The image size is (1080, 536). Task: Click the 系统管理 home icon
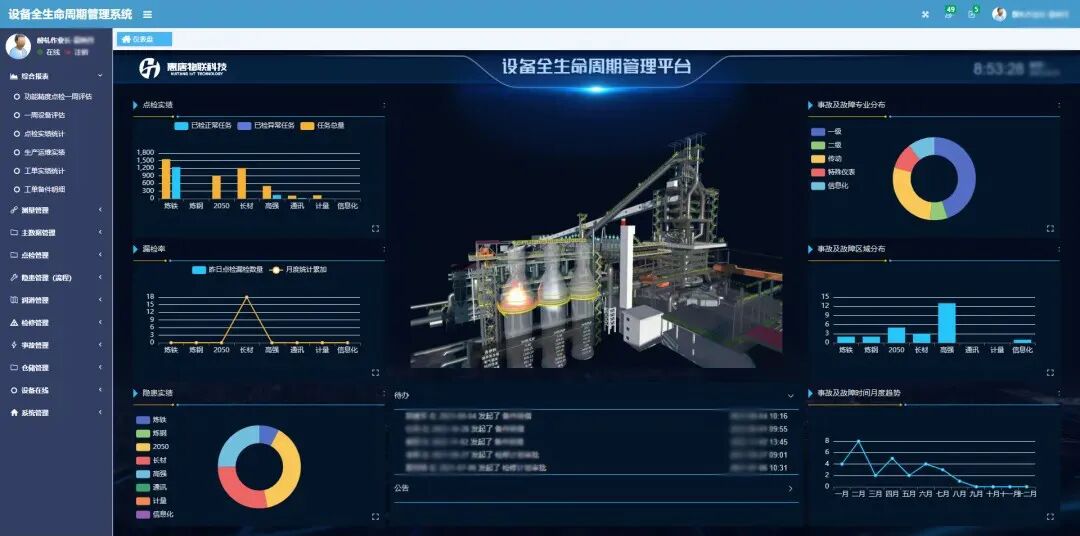coord(14,413)
